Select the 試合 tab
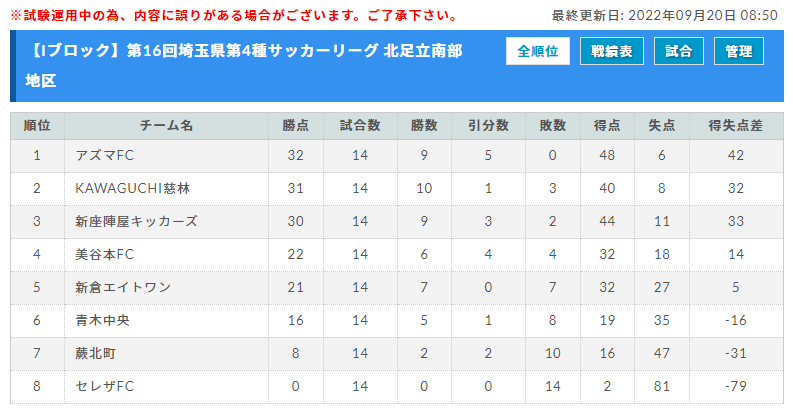The width and height of the screenshot is (793, 413). [679, 51]
